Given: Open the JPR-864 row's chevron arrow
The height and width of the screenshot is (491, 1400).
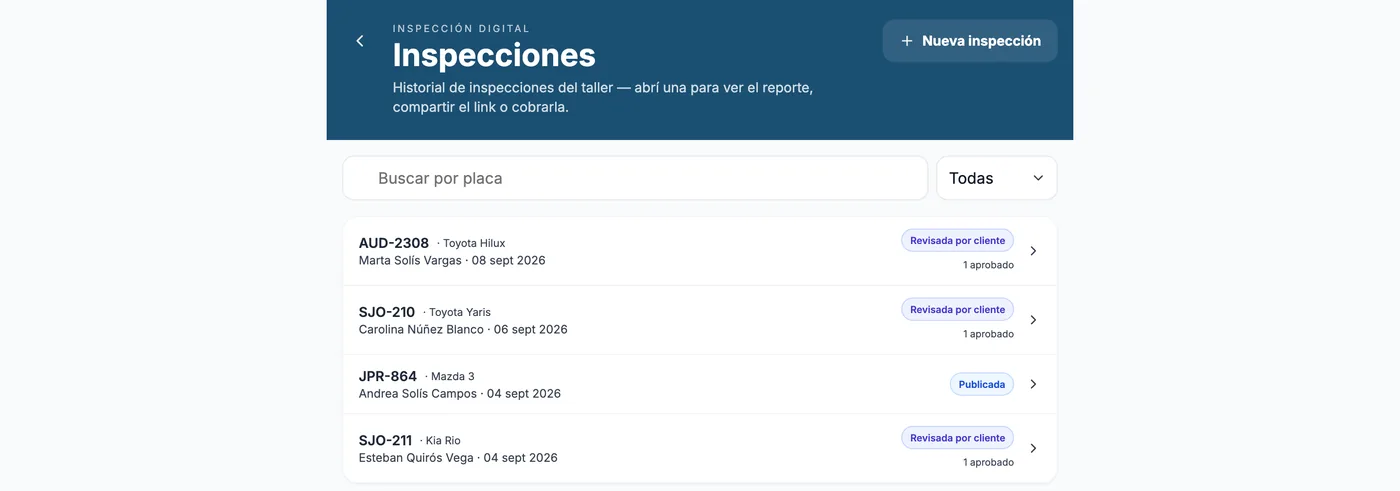Looking at the screenshot, I should click(x=1034, y=384).
